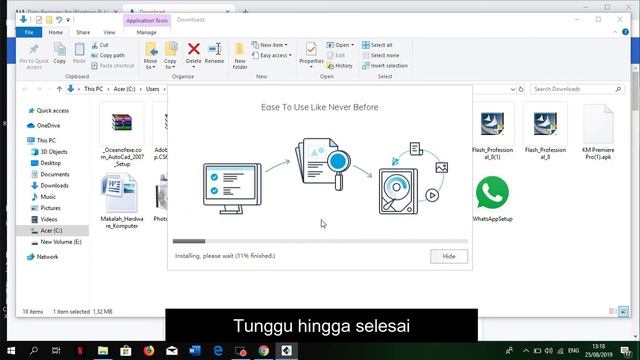640x360 pixels.
Task: Select the AutoCad_2007_Setup archive file
Action: pos(122,135)
